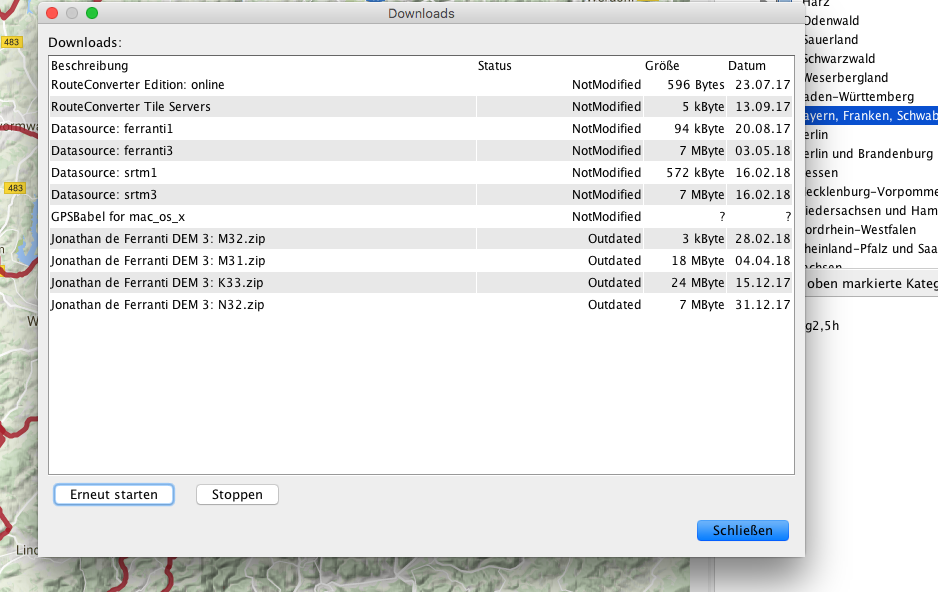Select the RouteConverter Edition: online row
The height and width of the screenshot is (592, 938).
point(138,85)
